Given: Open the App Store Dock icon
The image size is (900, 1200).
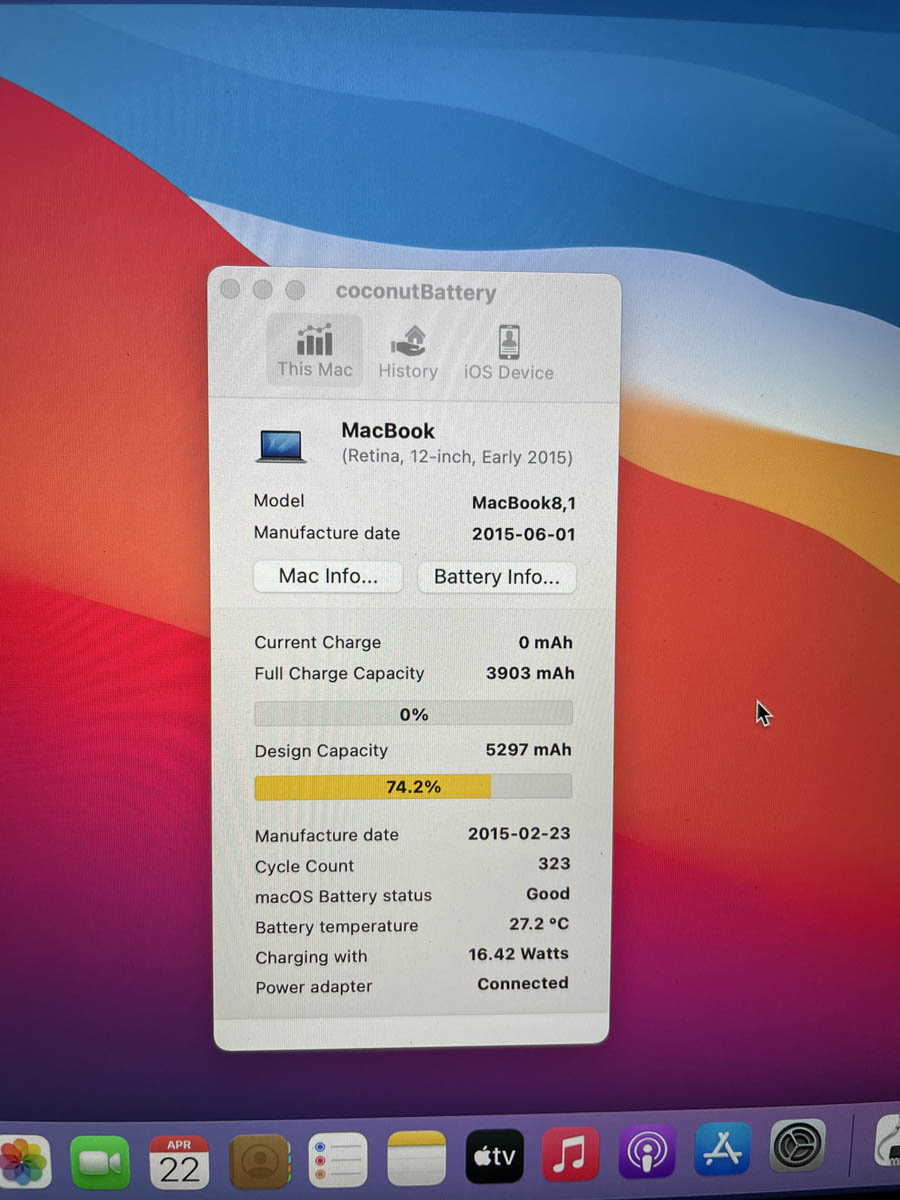Looking at the screenshot, I should tap(722, 1150).
